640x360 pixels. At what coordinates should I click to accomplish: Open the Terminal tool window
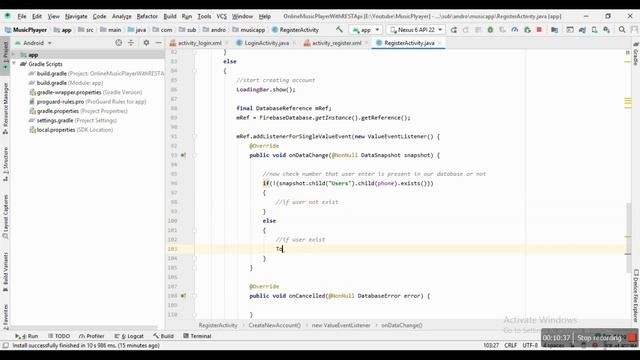point(197,336)
